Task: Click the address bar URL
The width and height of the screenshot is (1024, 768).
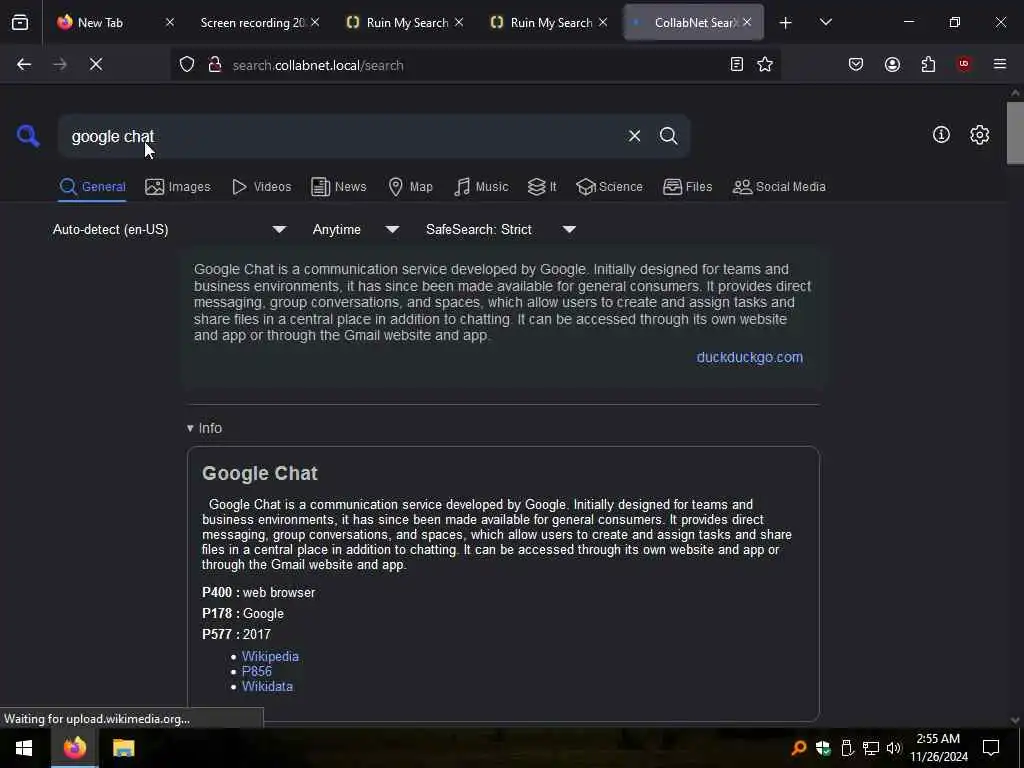Action: 318,65
